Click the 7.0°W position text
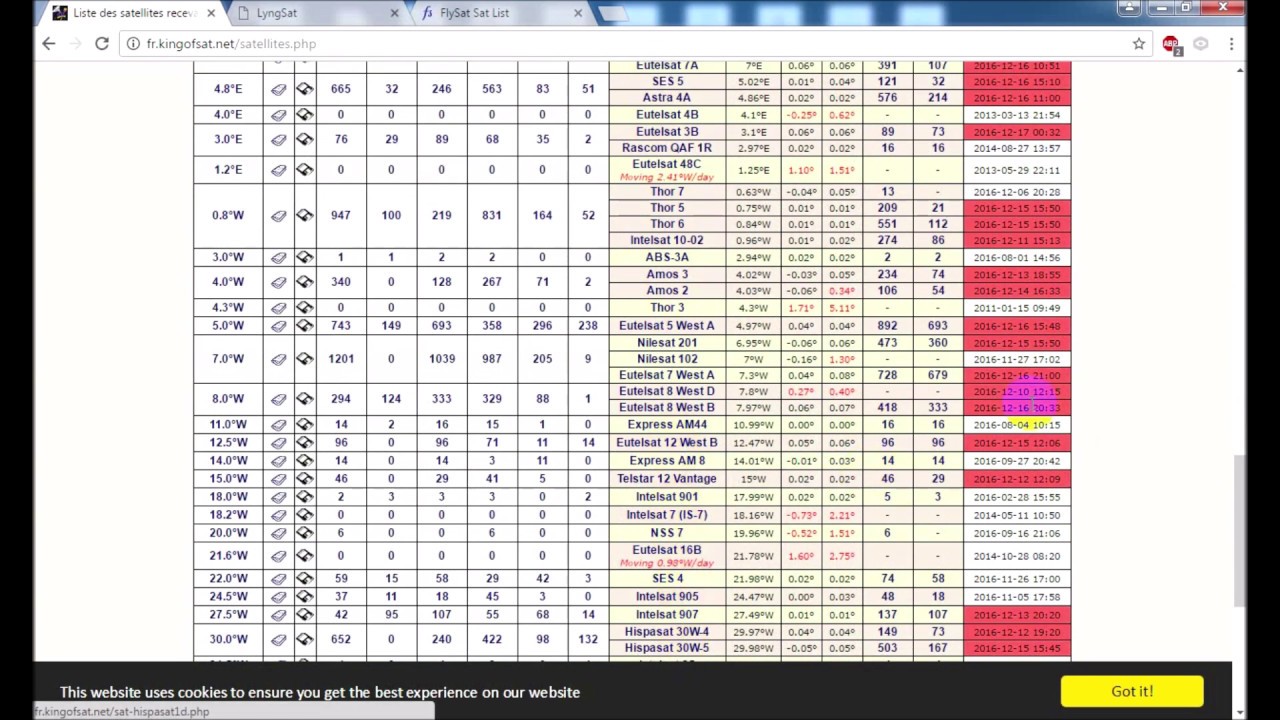This screenshot has height=720, width=1280. click(x=228, y=359)
